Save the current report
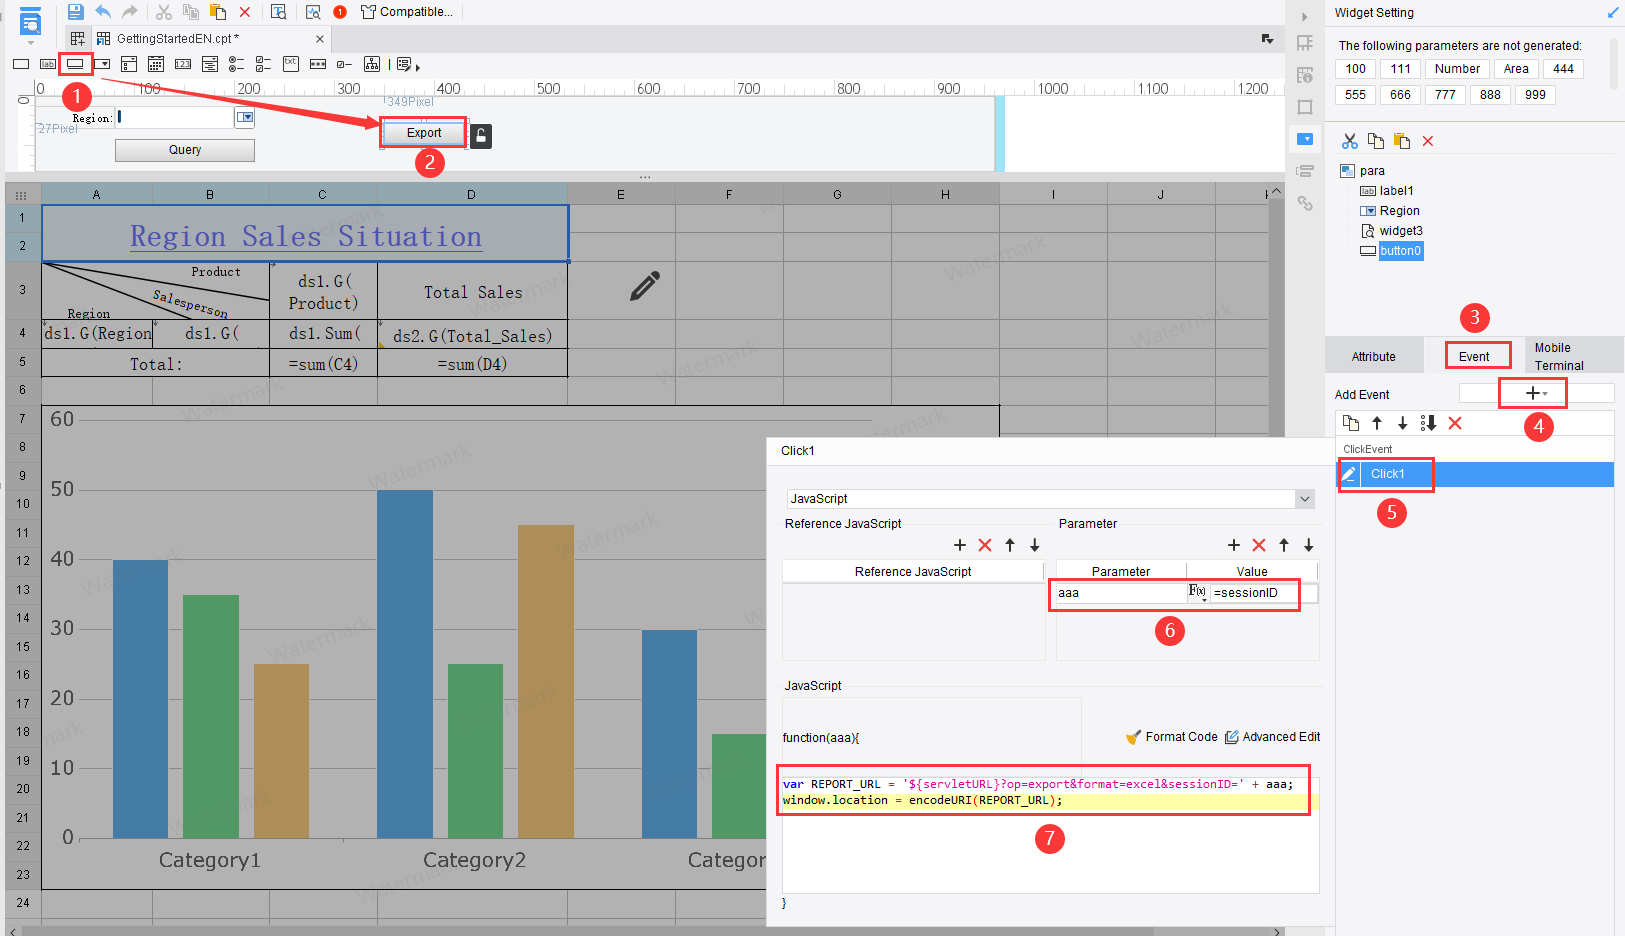This screenshot has width=1625, height=936. coord(75,11)
